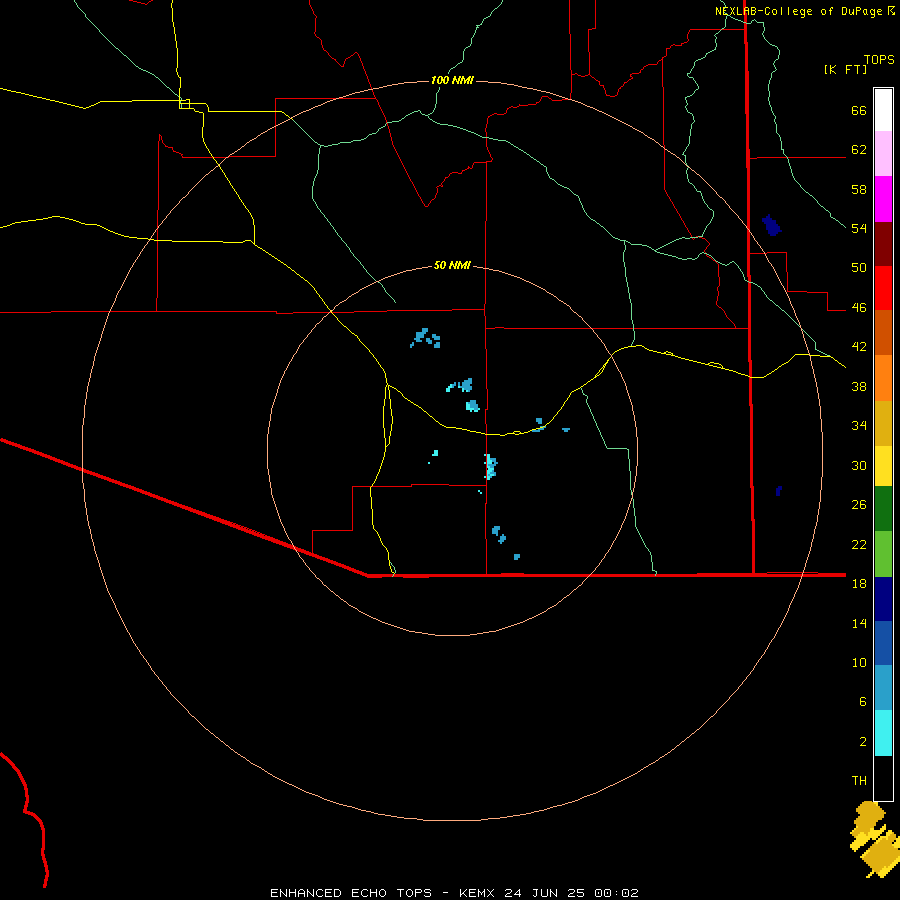Click the 62 legend value
Viewport: 900px width, 900px height.
[x=859, y=150]
